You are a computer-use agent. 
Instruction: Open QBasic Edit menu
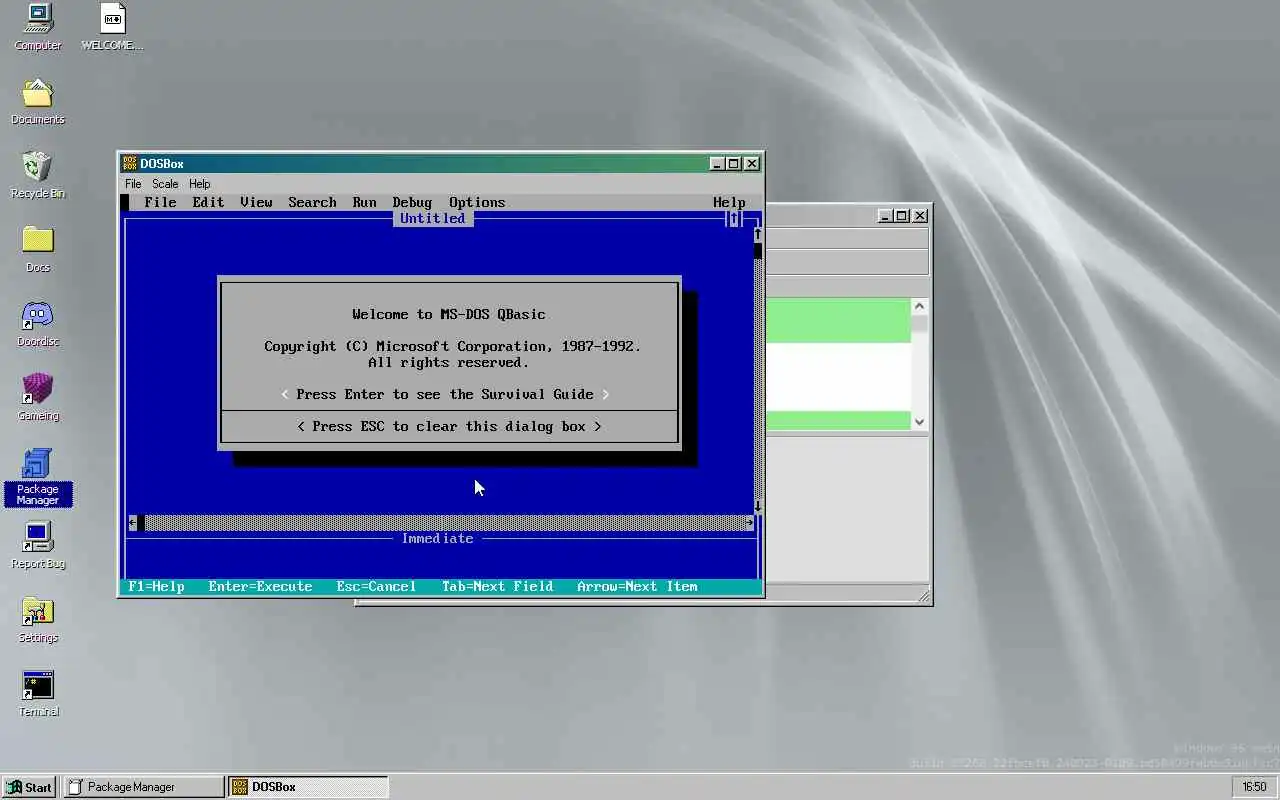[x=208, y=202]
